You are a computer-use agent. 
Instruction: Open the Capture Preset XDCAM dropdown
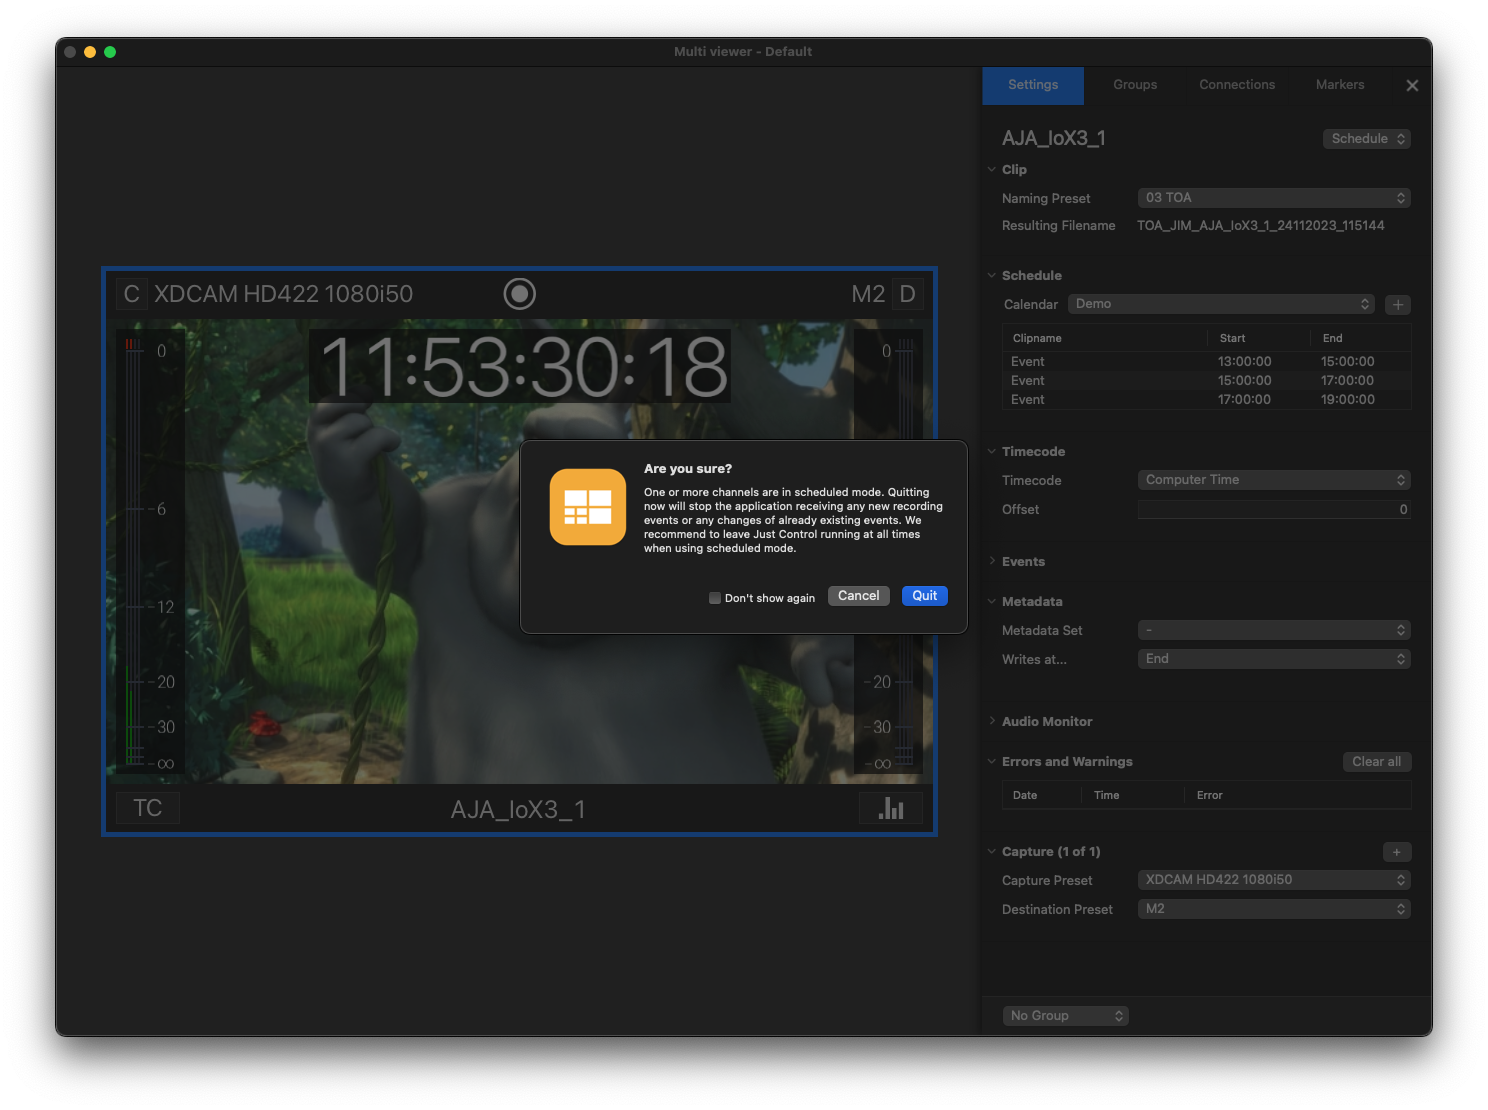[1274, 880]
